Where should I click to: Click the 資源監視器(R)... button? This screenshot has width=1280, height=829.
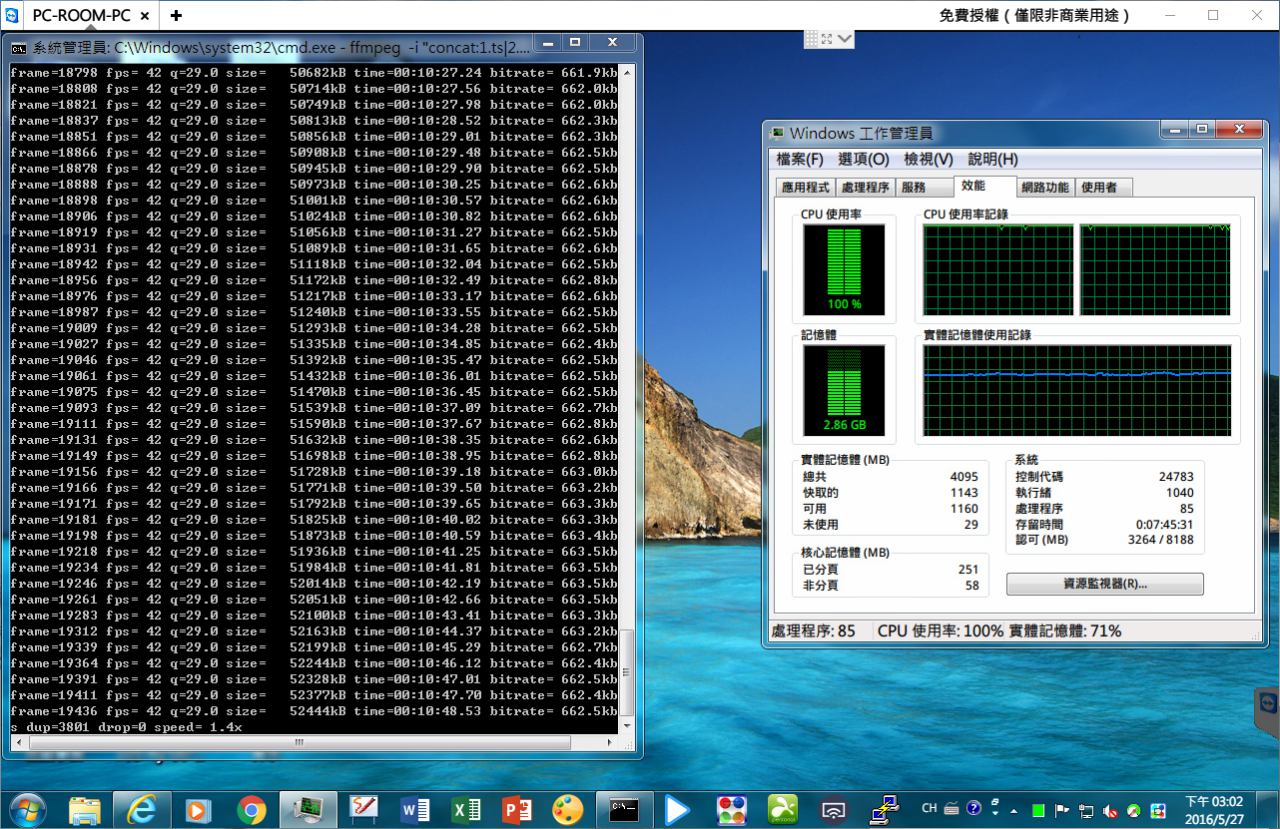[x=1104, y=584]
